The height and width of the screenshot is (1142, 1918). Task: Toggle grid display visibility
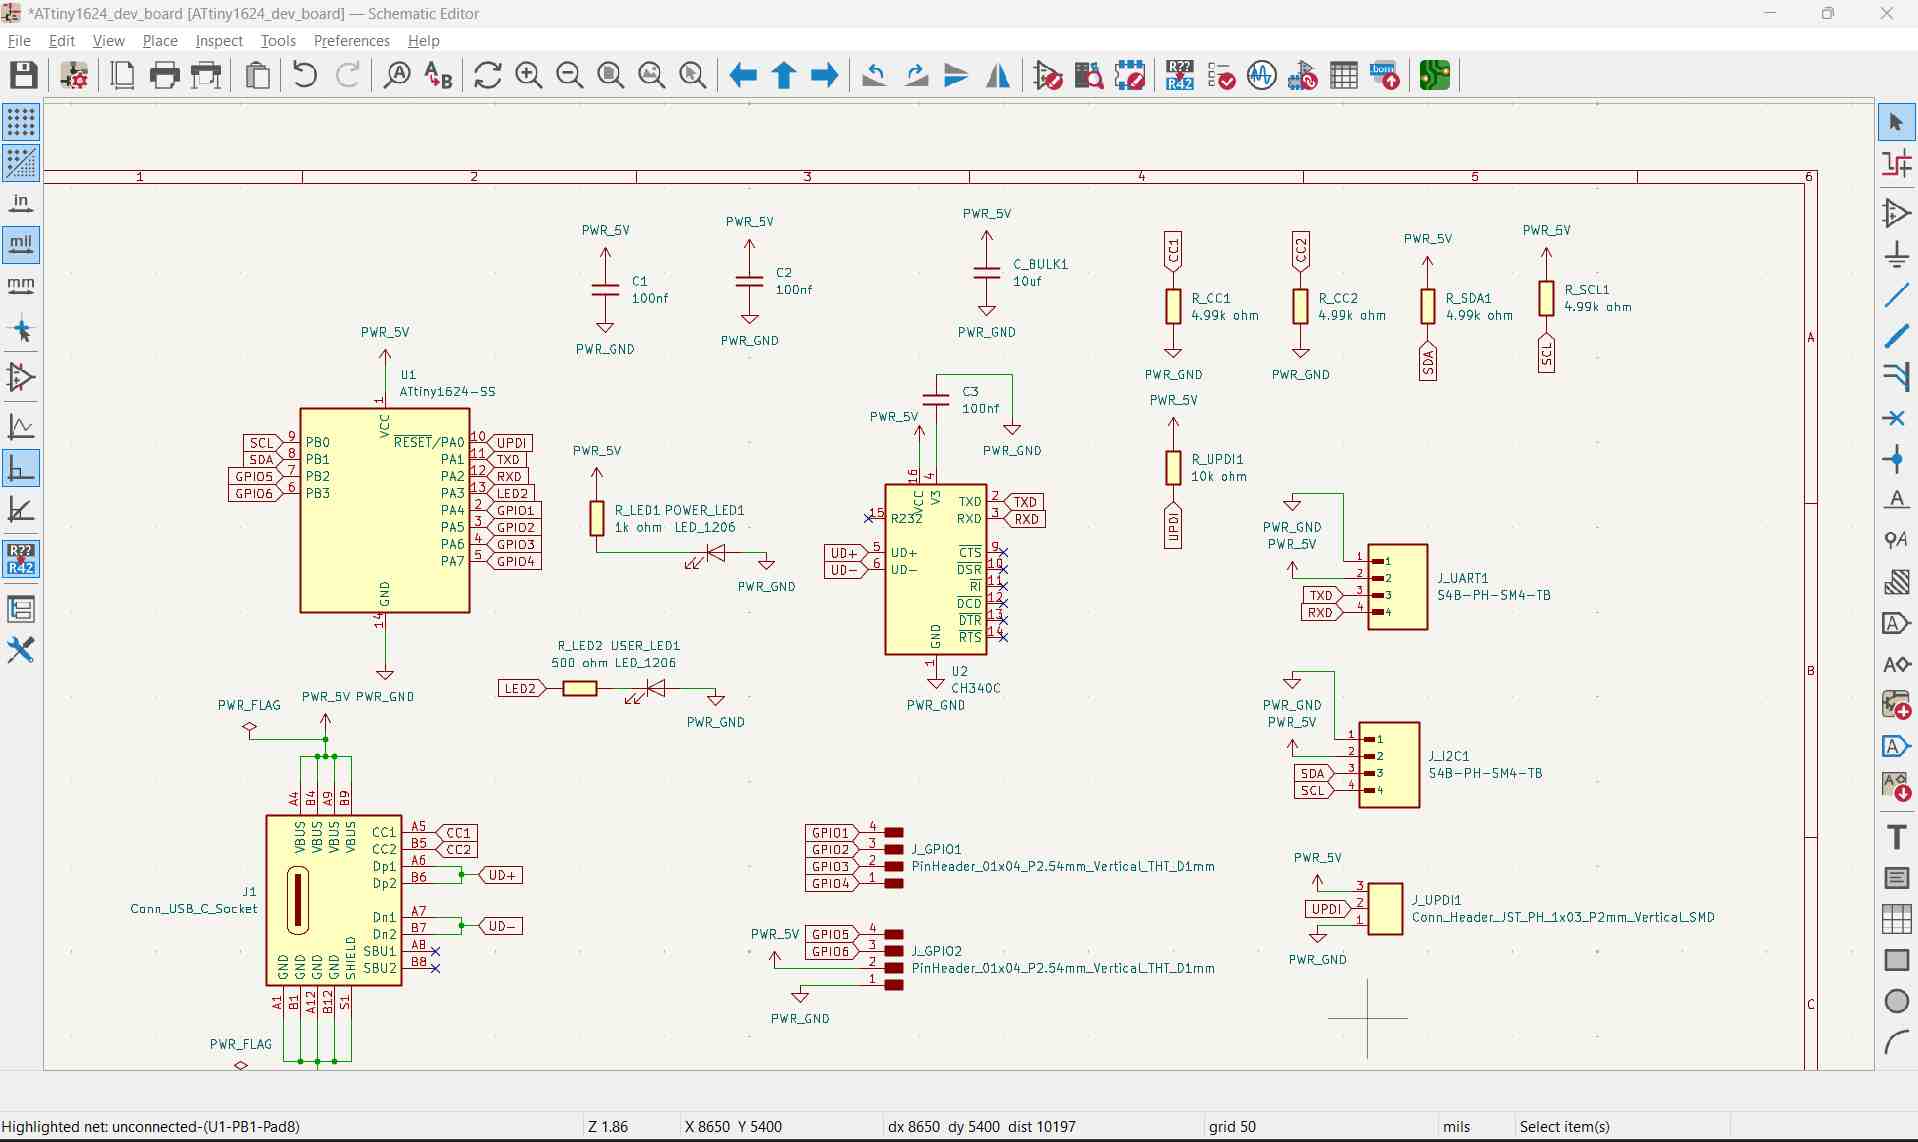point(21,122)
